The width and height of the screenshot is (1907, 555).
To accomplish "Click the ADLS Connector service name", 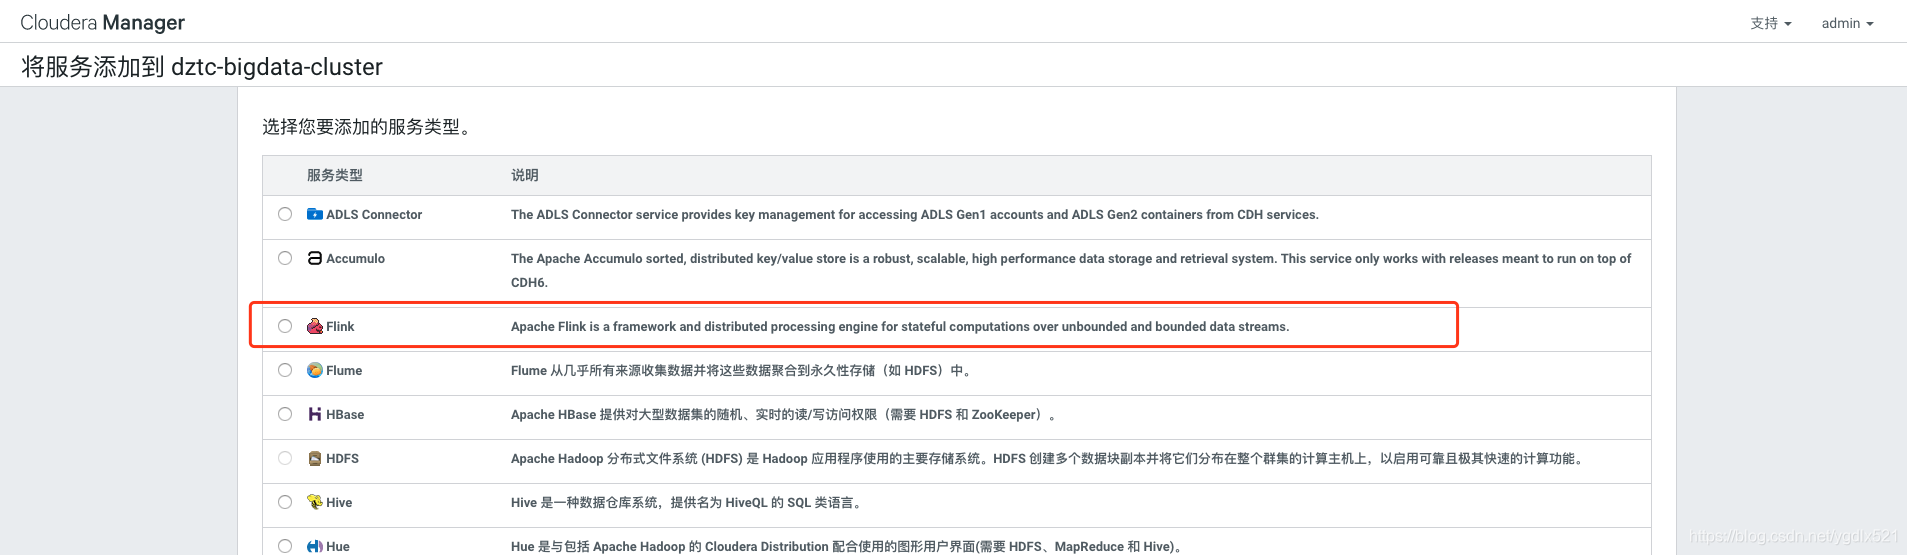I will pyautogui.click(x=374, y=215).
